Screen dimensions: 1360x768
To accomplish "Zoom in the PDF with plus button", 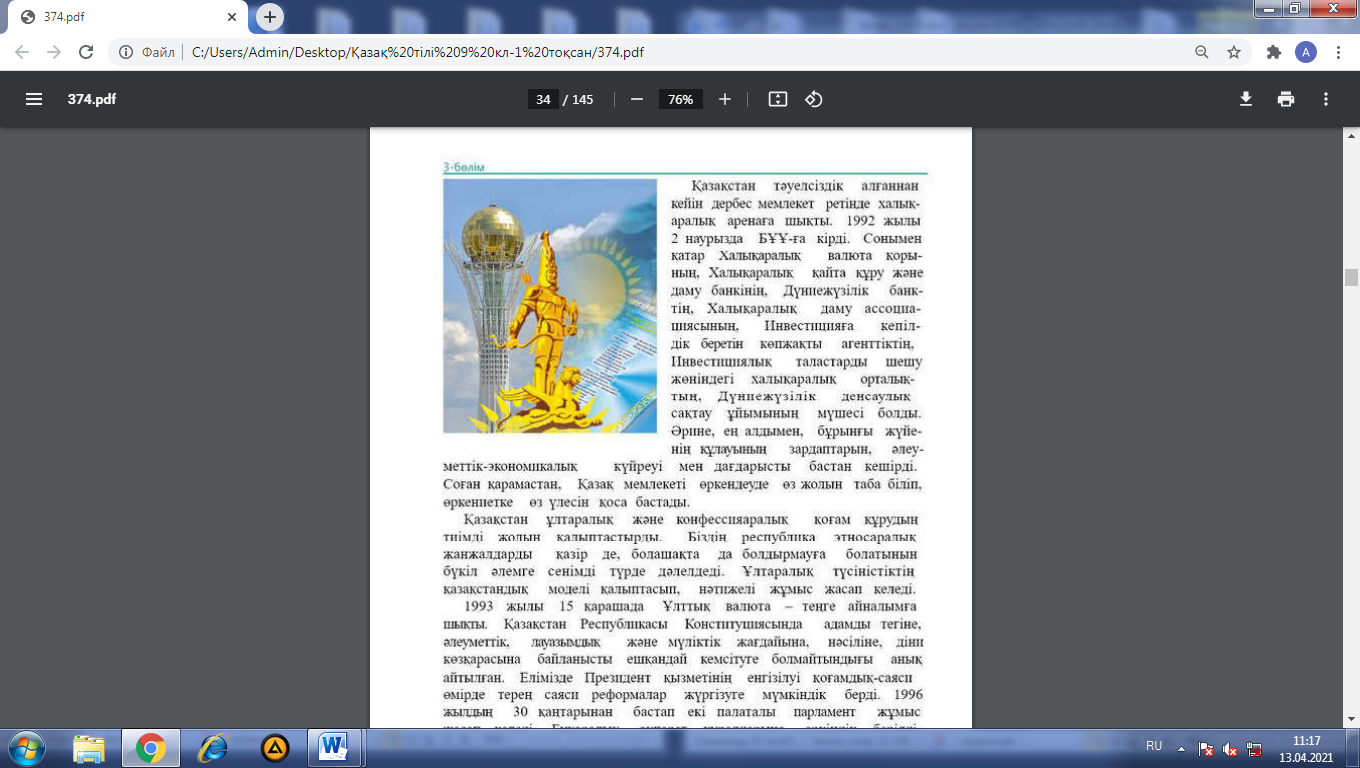I will coord(725,99).
